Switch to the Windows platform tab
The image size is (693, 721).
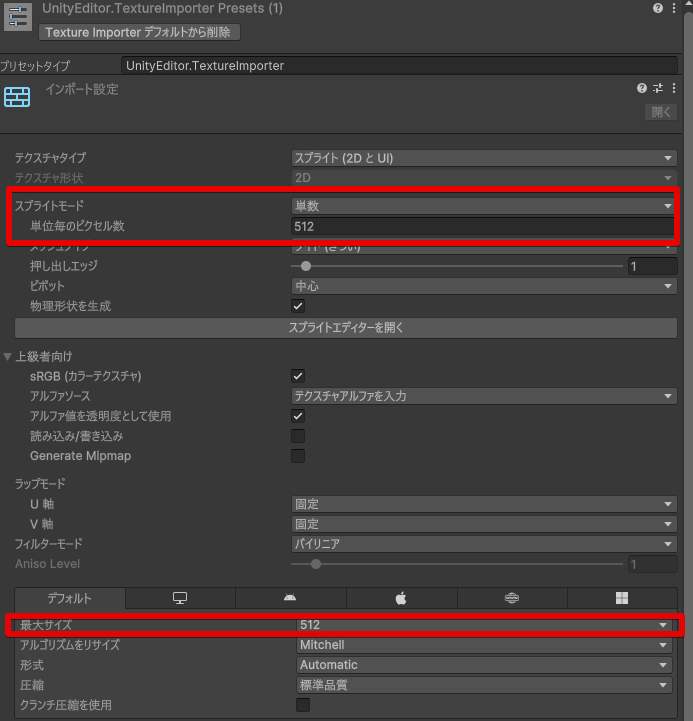pos(622,598)
